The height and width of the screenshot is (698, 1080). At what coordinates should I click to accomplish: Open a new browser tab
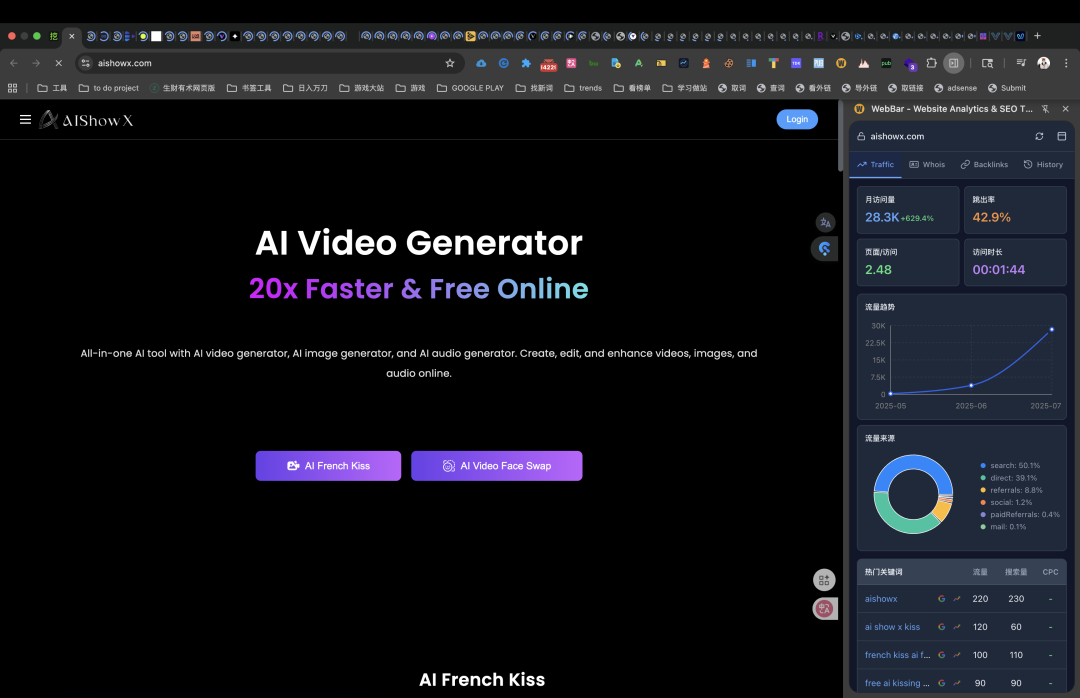[x=1037, y=36]
